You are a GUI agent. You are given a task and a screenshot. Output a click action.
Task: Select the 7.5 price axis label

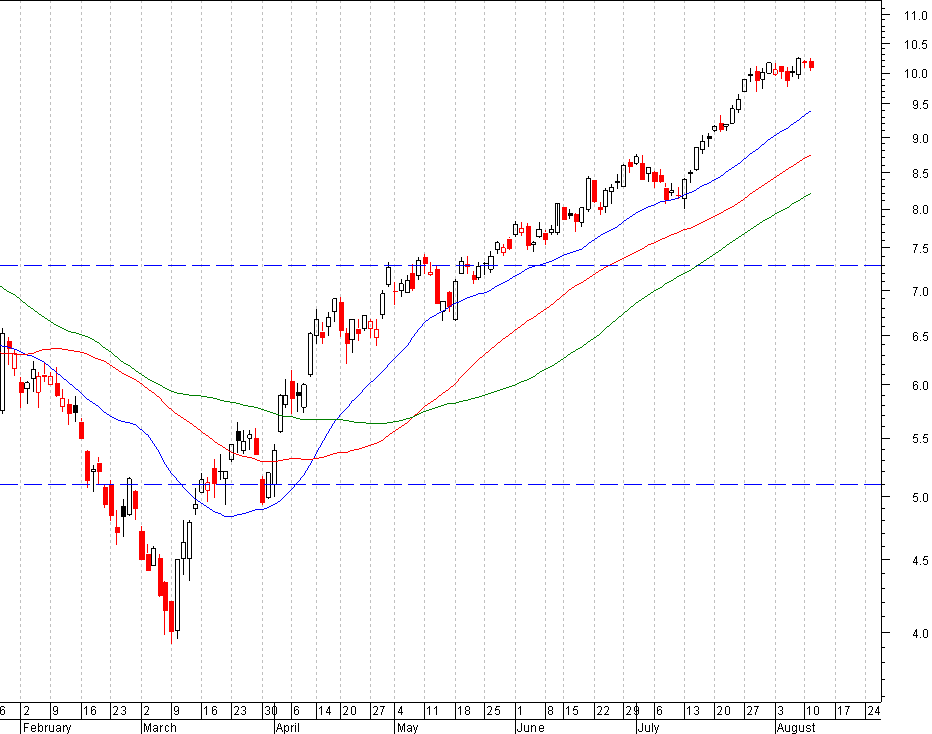919,249
